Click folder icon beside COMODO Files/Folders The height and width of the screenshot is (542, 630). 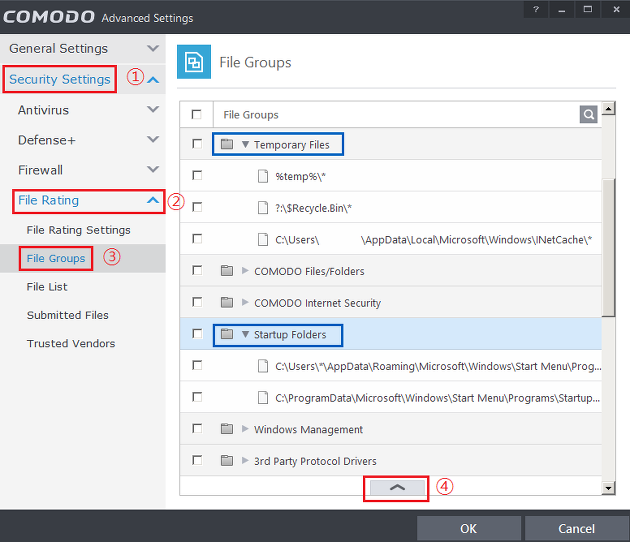pos(227,270)
